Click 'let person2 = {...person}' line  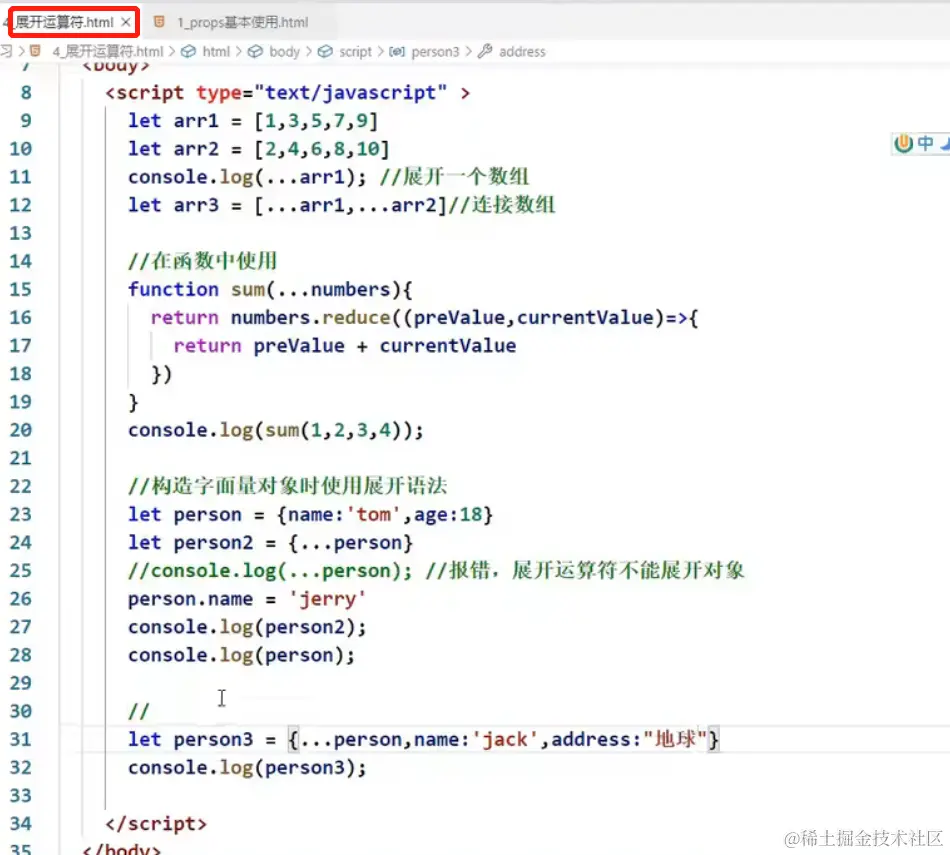point(270,542)
